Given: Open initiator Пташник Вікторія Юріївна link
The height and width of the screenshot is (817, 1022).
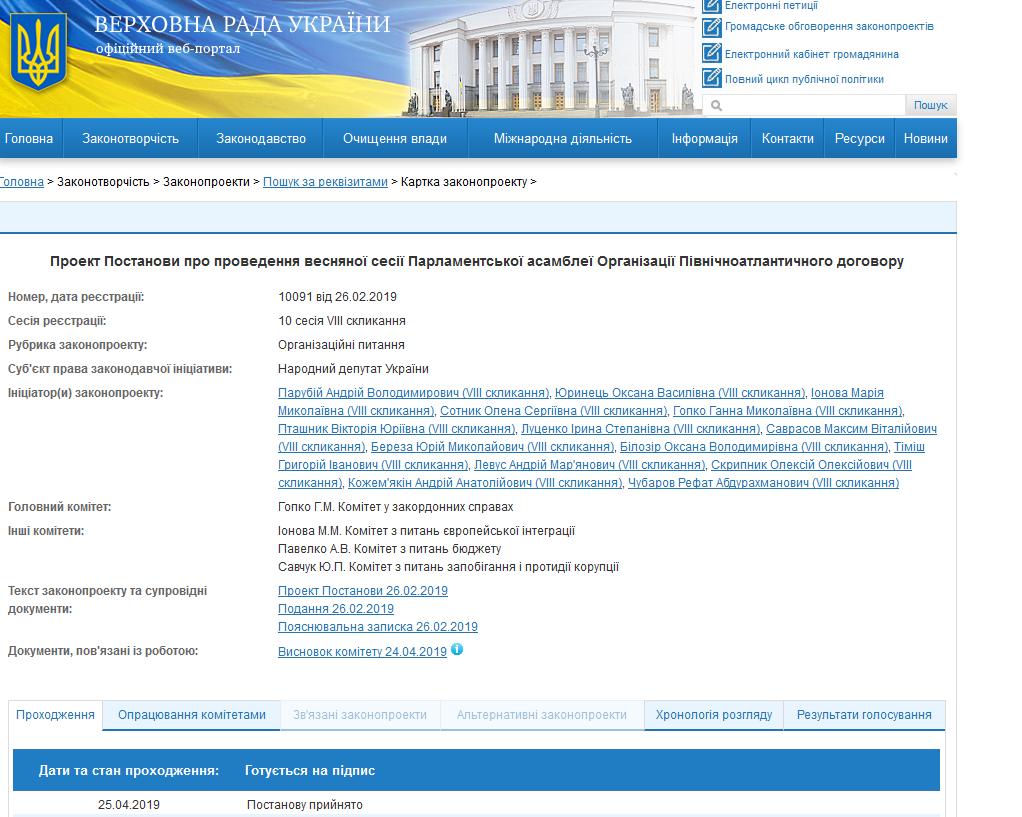Looking at the screenshot, I should [x=396, y=428].
